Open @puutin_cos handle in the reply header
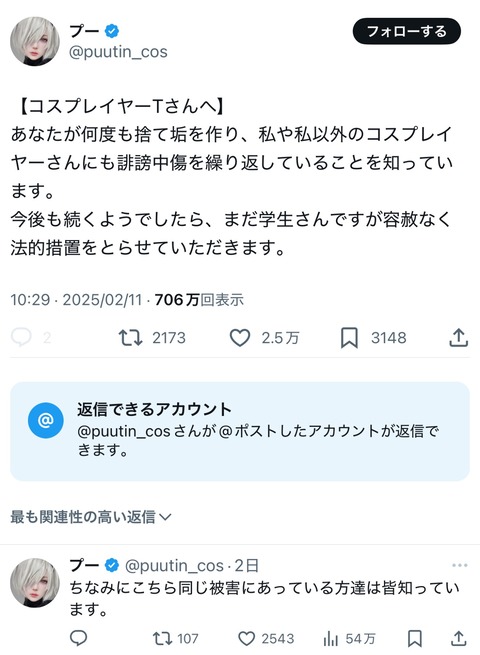The width and height of the screenshot is (480, 655). click(x=174, y=566)
